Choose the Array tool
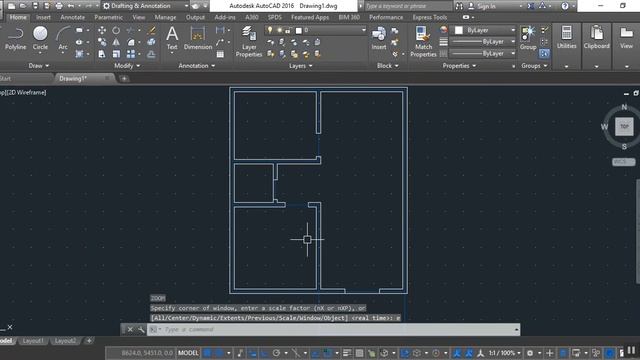Screen dimensions: 640x360 pyautogui.click(x=131, y=54)
